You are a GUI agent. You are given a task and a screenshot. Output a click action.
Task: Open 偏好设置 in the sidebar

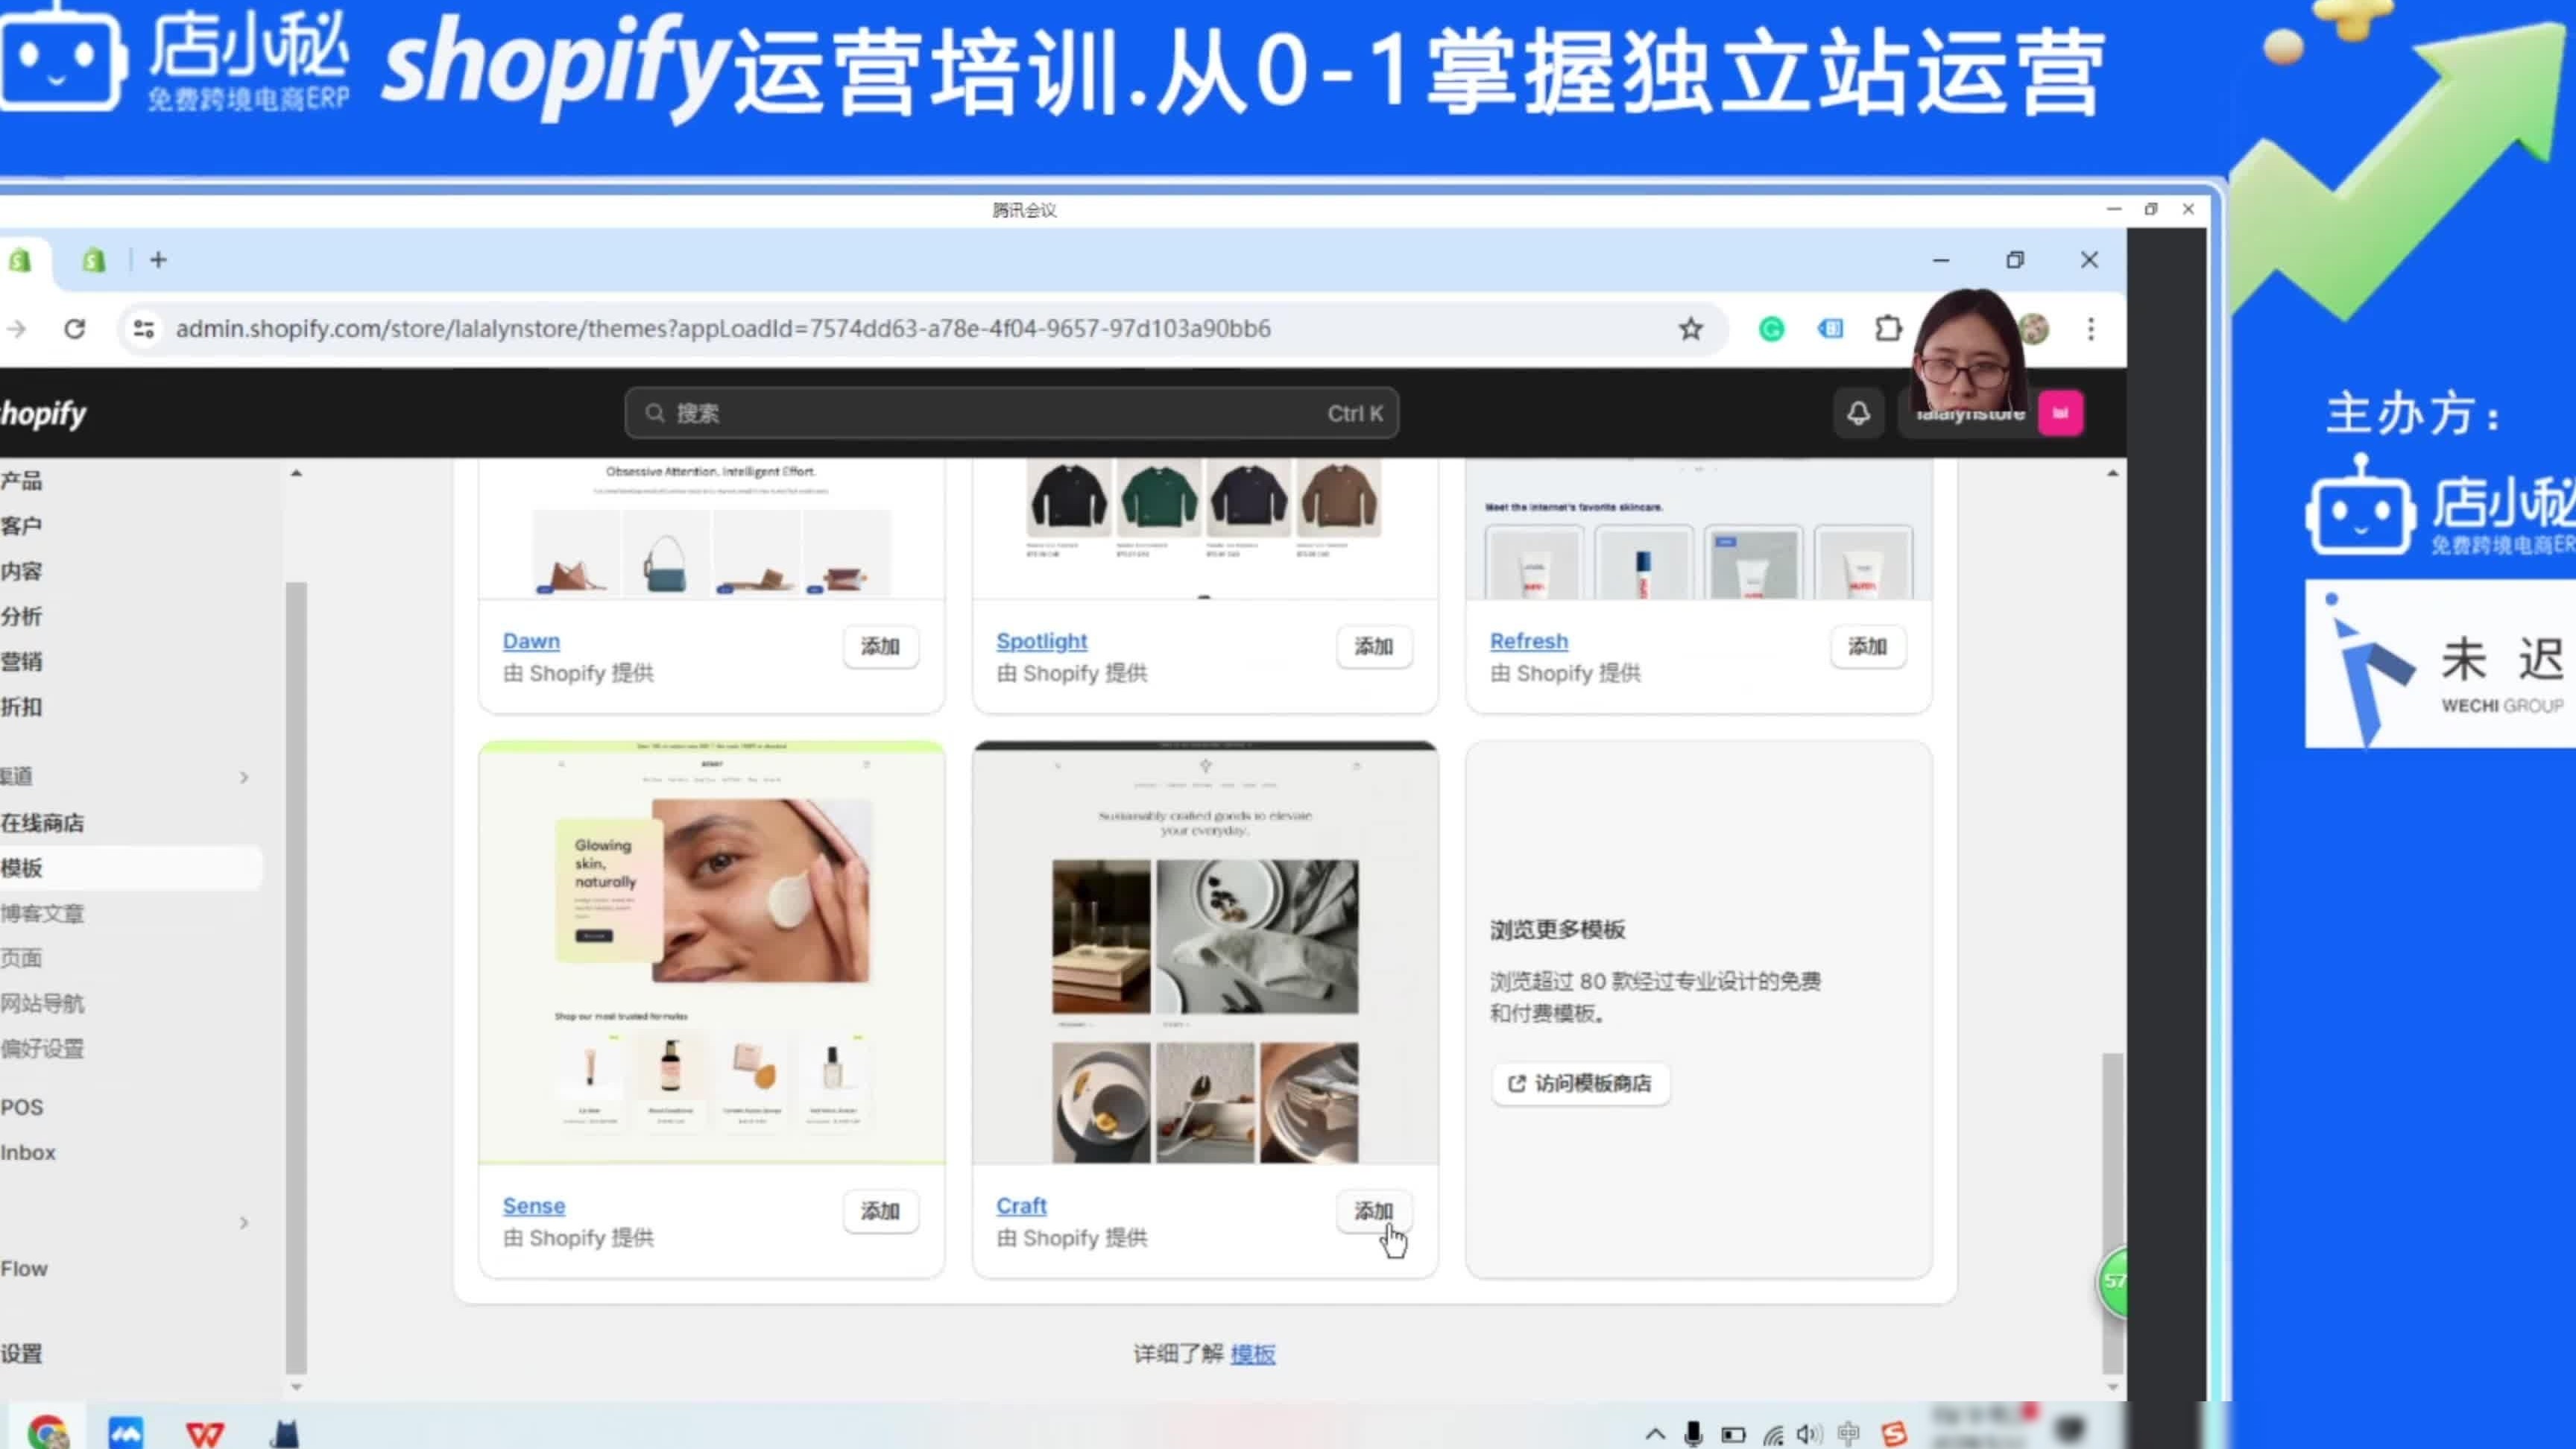[x=42, y=1048]
